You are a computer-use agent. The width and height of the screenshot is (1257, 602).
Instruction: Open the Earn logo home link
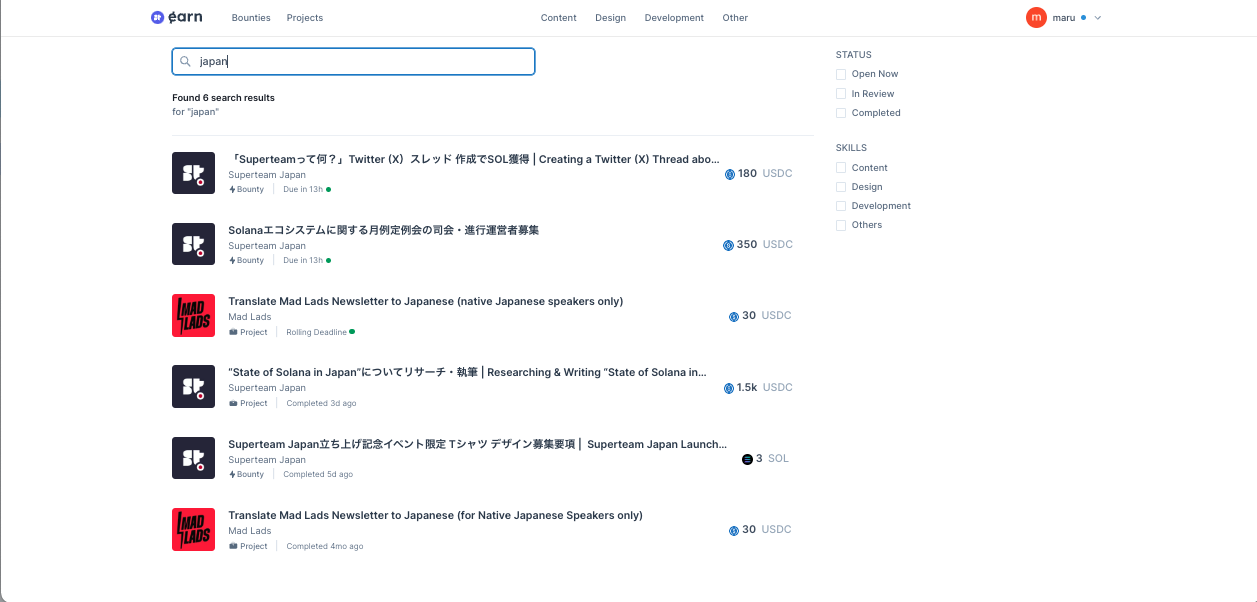click(x=176, y=17)
